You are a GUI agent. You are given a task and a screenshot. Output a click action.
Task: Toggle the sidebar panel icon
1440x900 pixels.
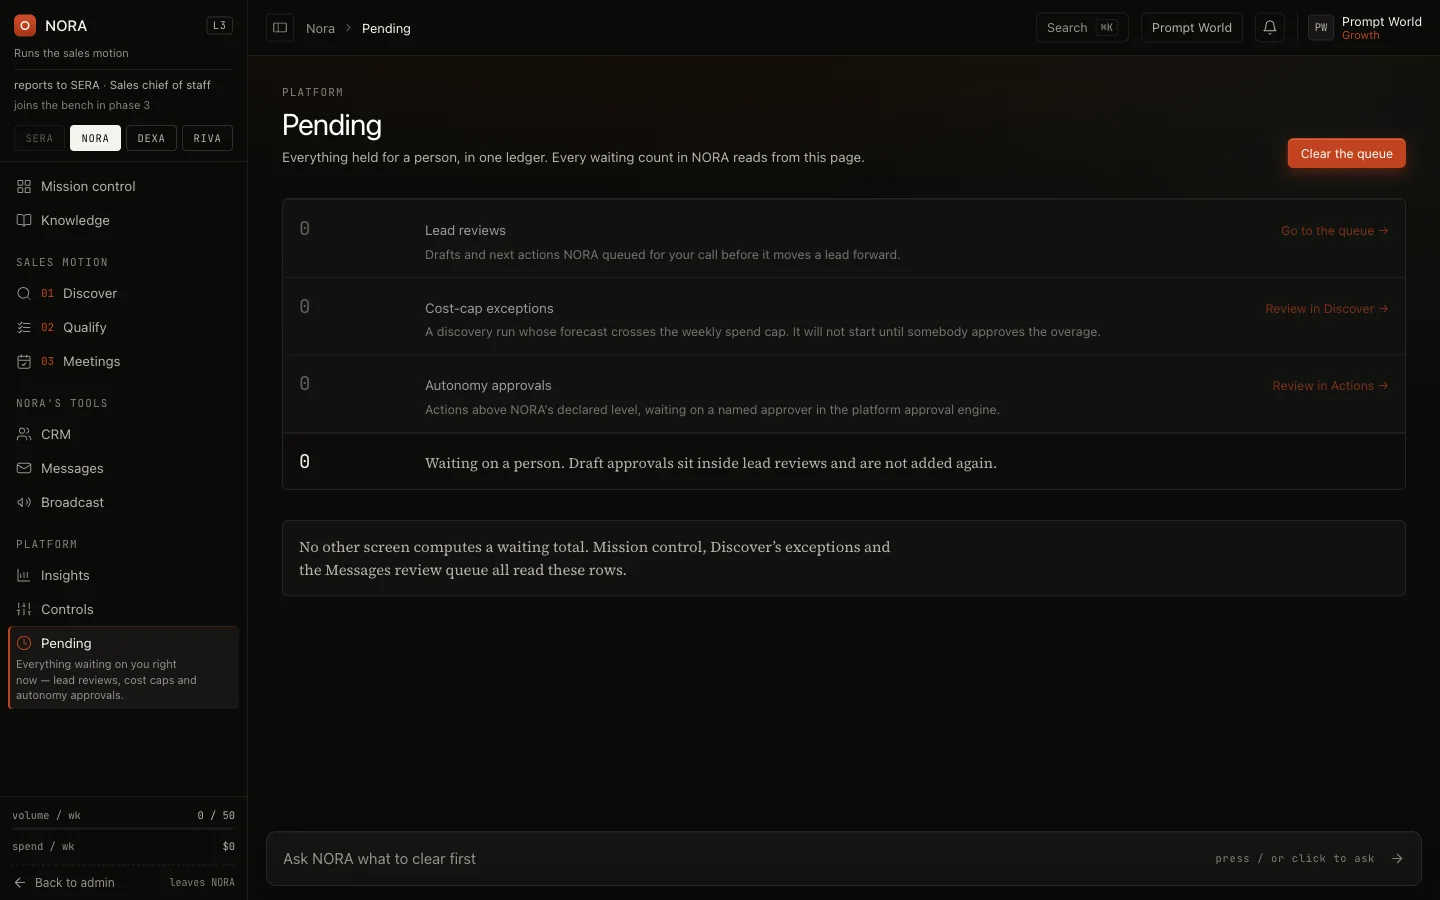(280, 28)
